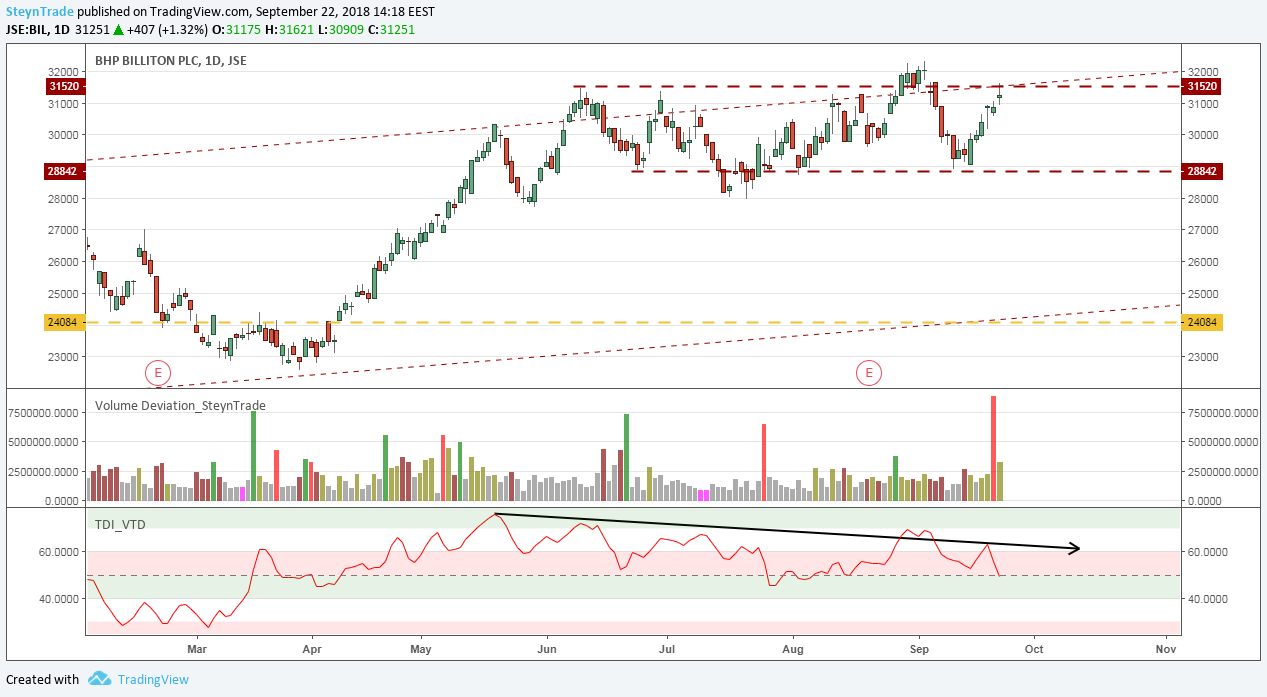
Task: Click the green up-triangle price change icon
Action: 118,29
